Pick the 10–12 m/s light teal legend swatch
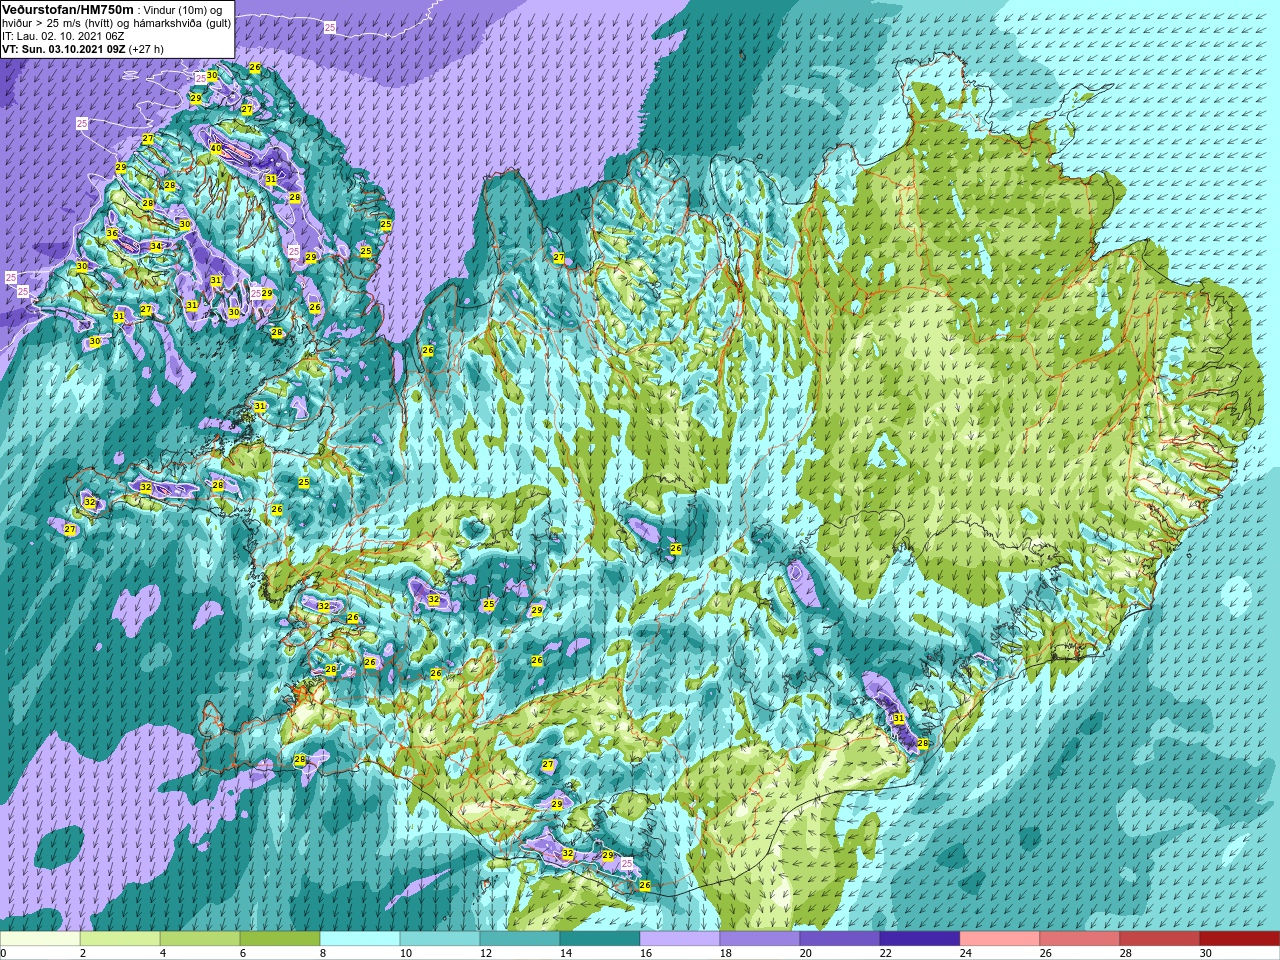The height and width of the screenshot is (960, 1280). tap(440, 939)
